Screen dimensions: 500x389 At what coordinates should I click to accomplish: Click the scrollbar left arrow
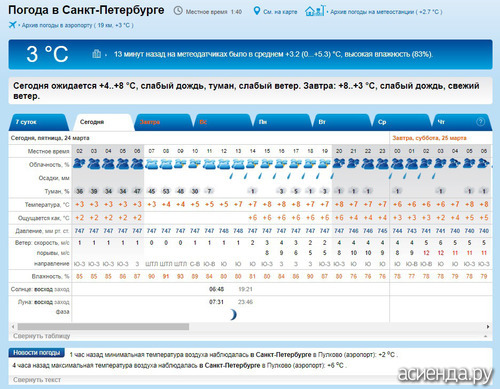point(13,327)
